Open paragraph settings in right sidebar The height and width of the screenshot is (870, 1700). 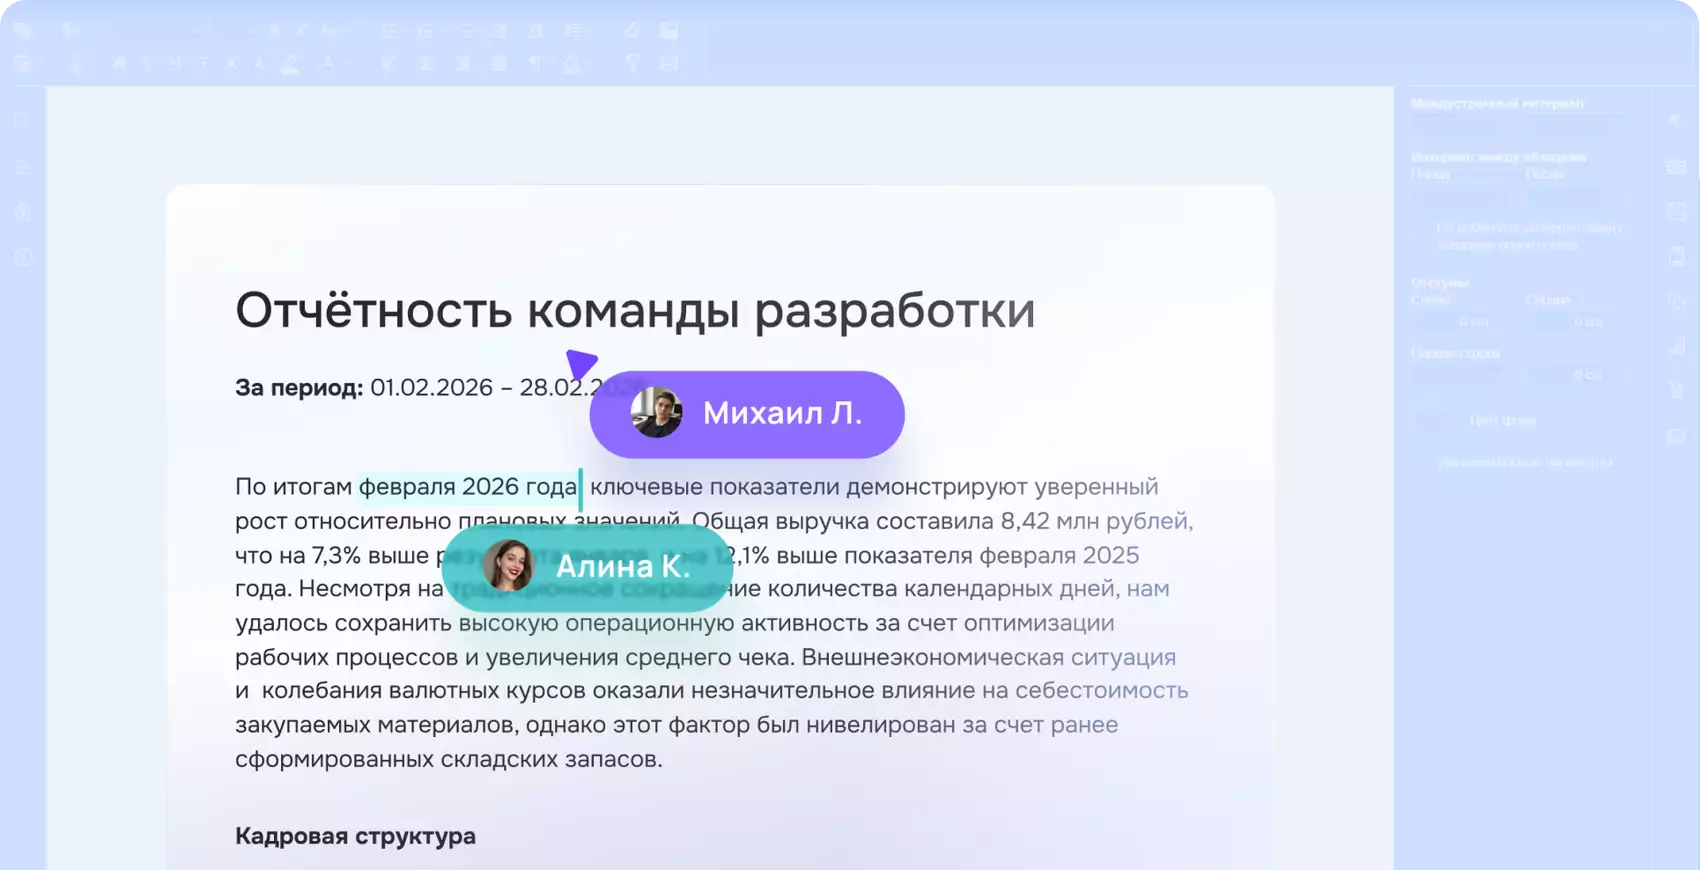click(1677, 121)
